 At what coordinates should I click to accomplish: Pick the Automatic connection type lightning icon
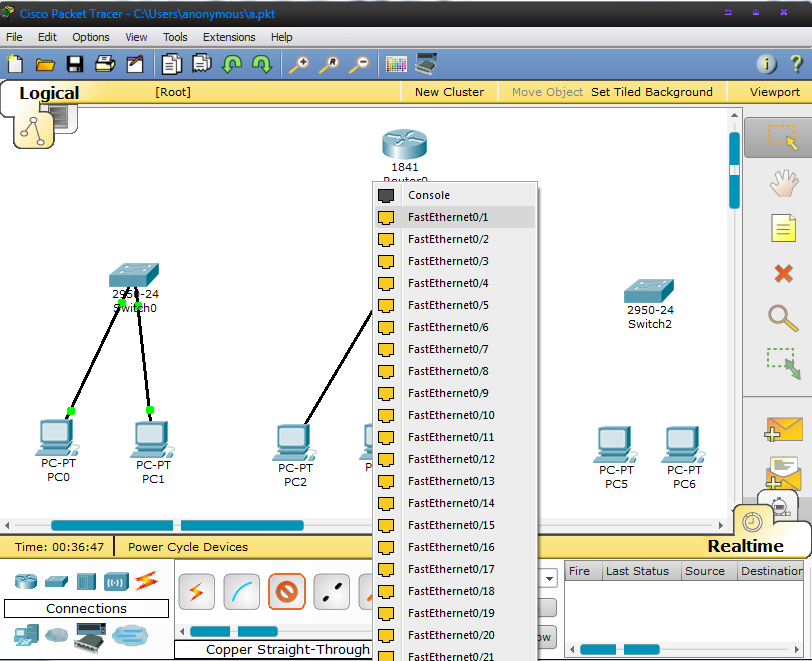[x=196, y=592]
